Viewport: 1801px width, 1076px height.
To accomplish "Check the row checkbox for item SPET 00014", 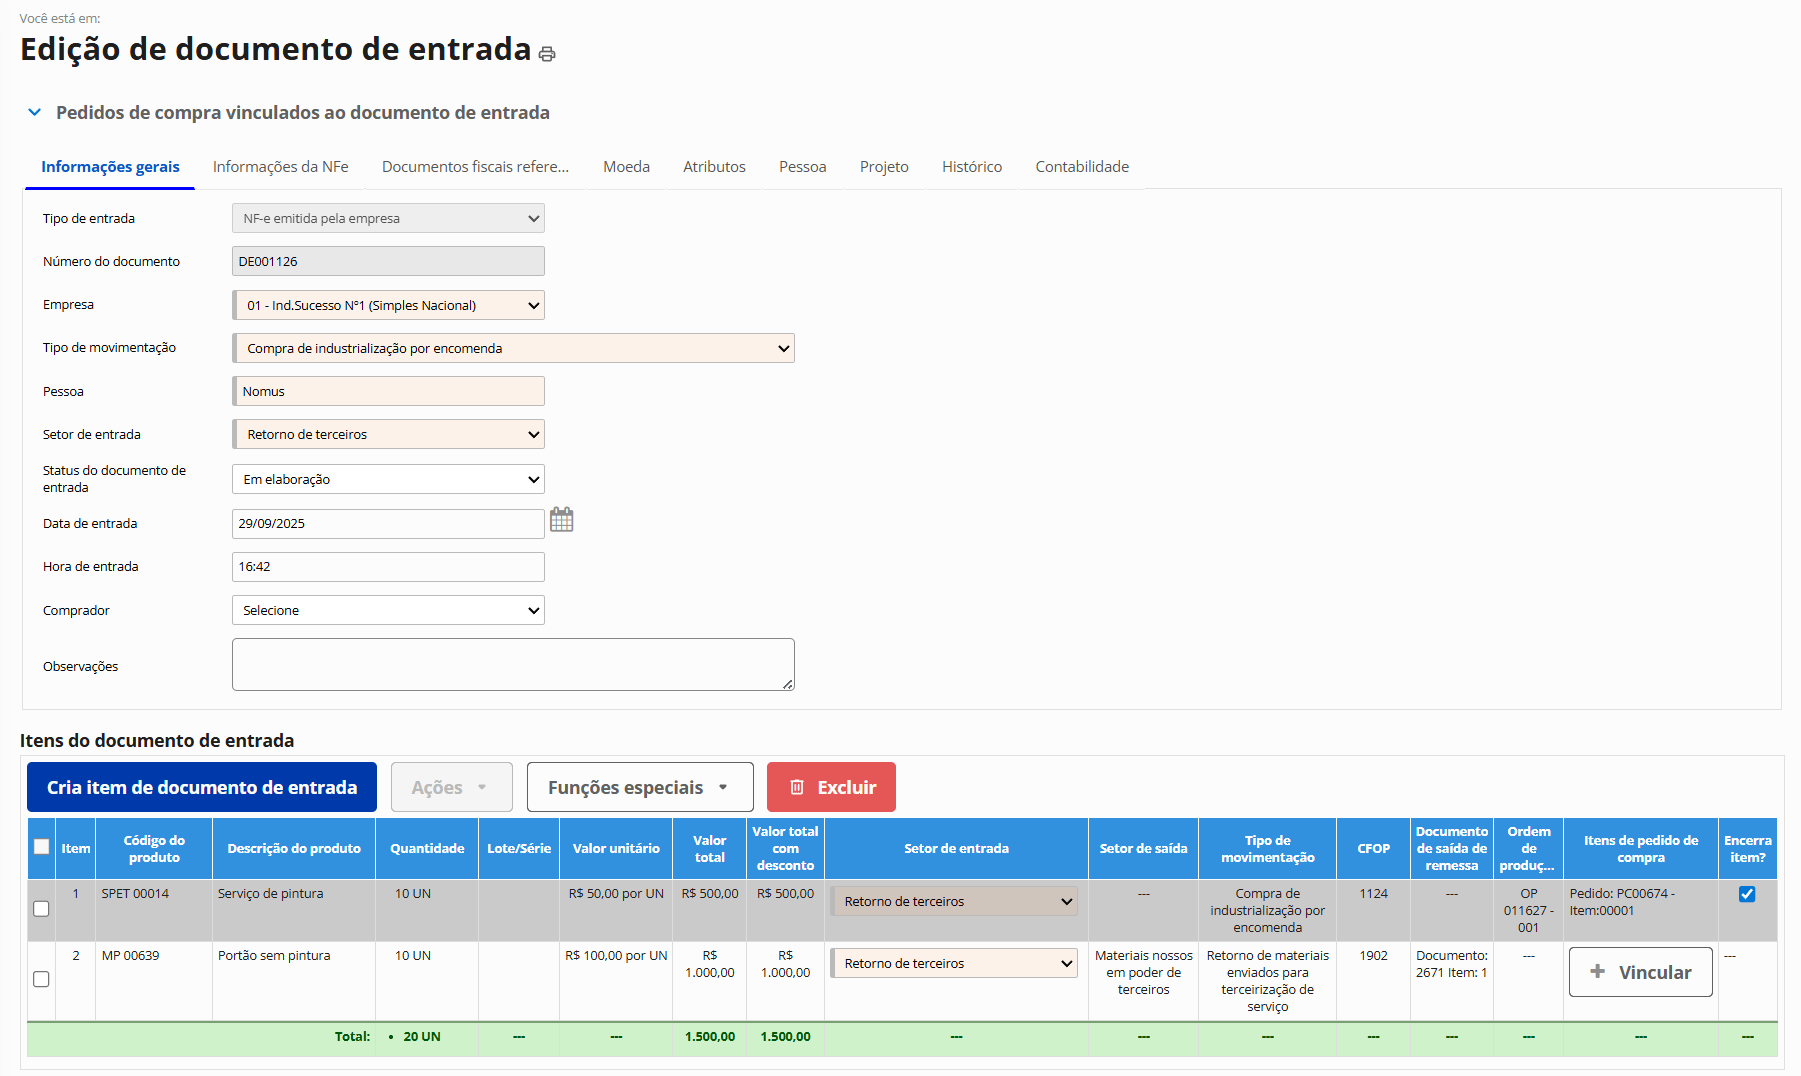I will (41, 909).
